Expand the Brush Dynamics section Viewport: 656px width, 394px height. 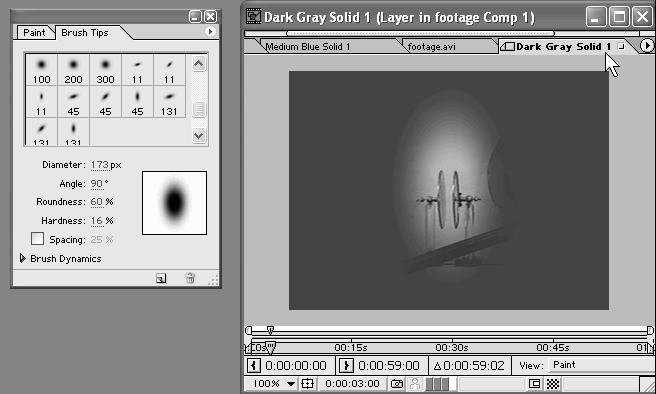tap(23, 258)
